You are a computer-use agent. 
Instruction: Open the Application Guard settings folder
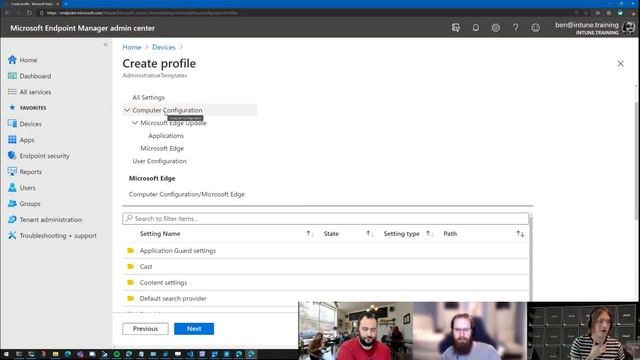pyautogui.click(x=178, y=251)
